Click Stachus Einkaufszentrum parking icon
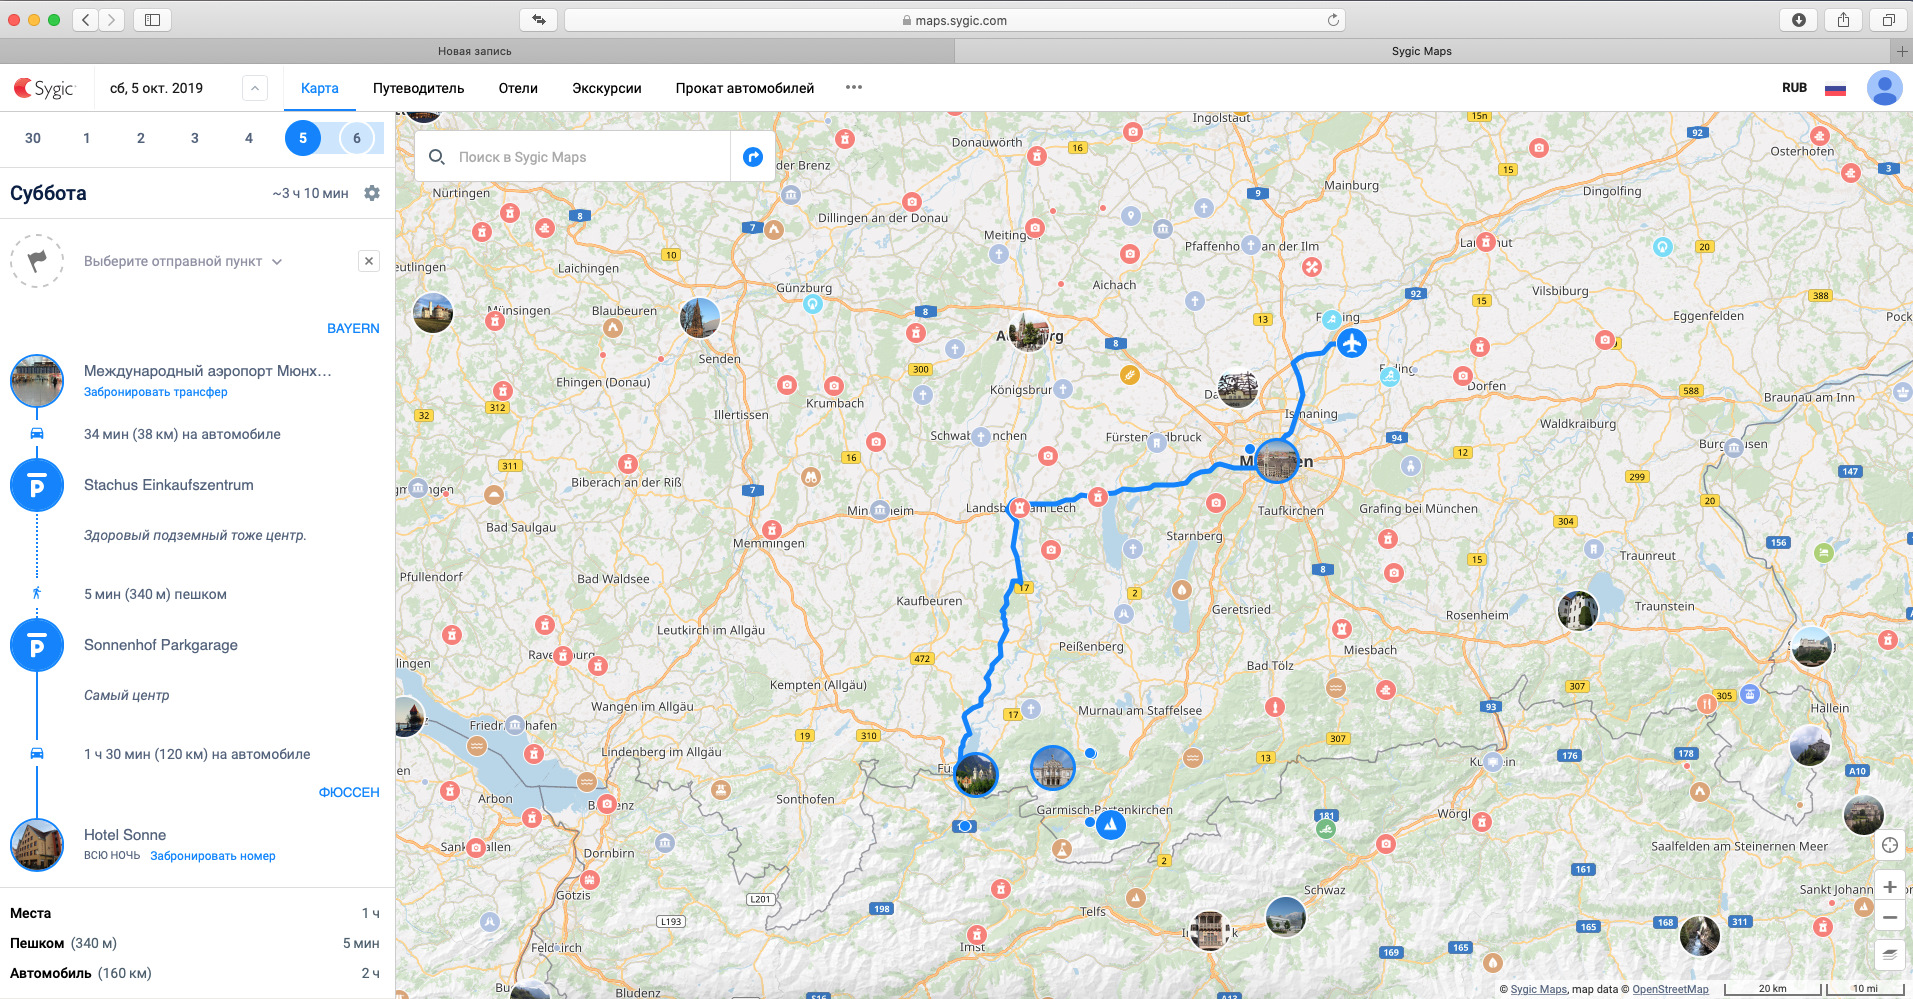 click(x=37, y=485)
